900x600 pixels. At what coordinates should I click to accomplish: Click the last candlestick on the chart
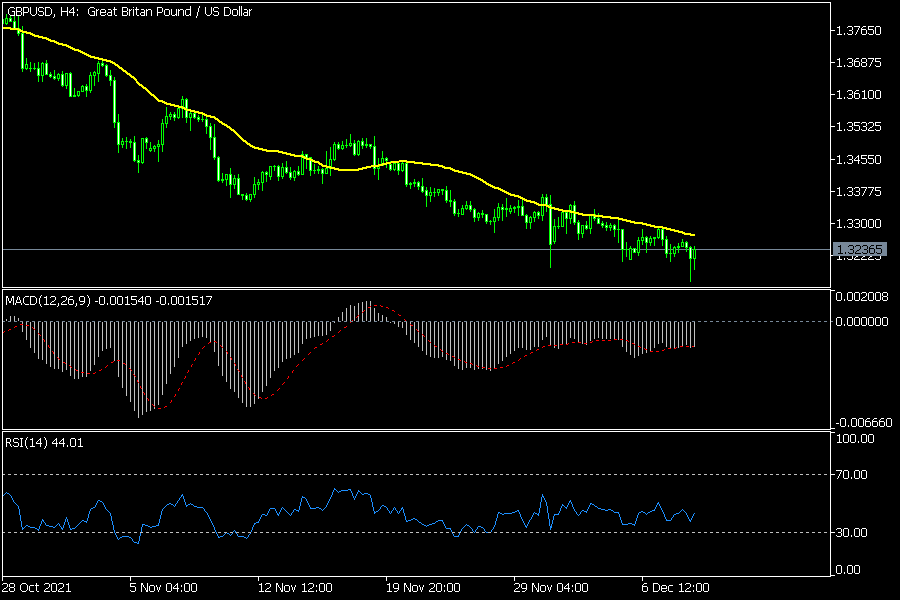(x=695, y=253)
